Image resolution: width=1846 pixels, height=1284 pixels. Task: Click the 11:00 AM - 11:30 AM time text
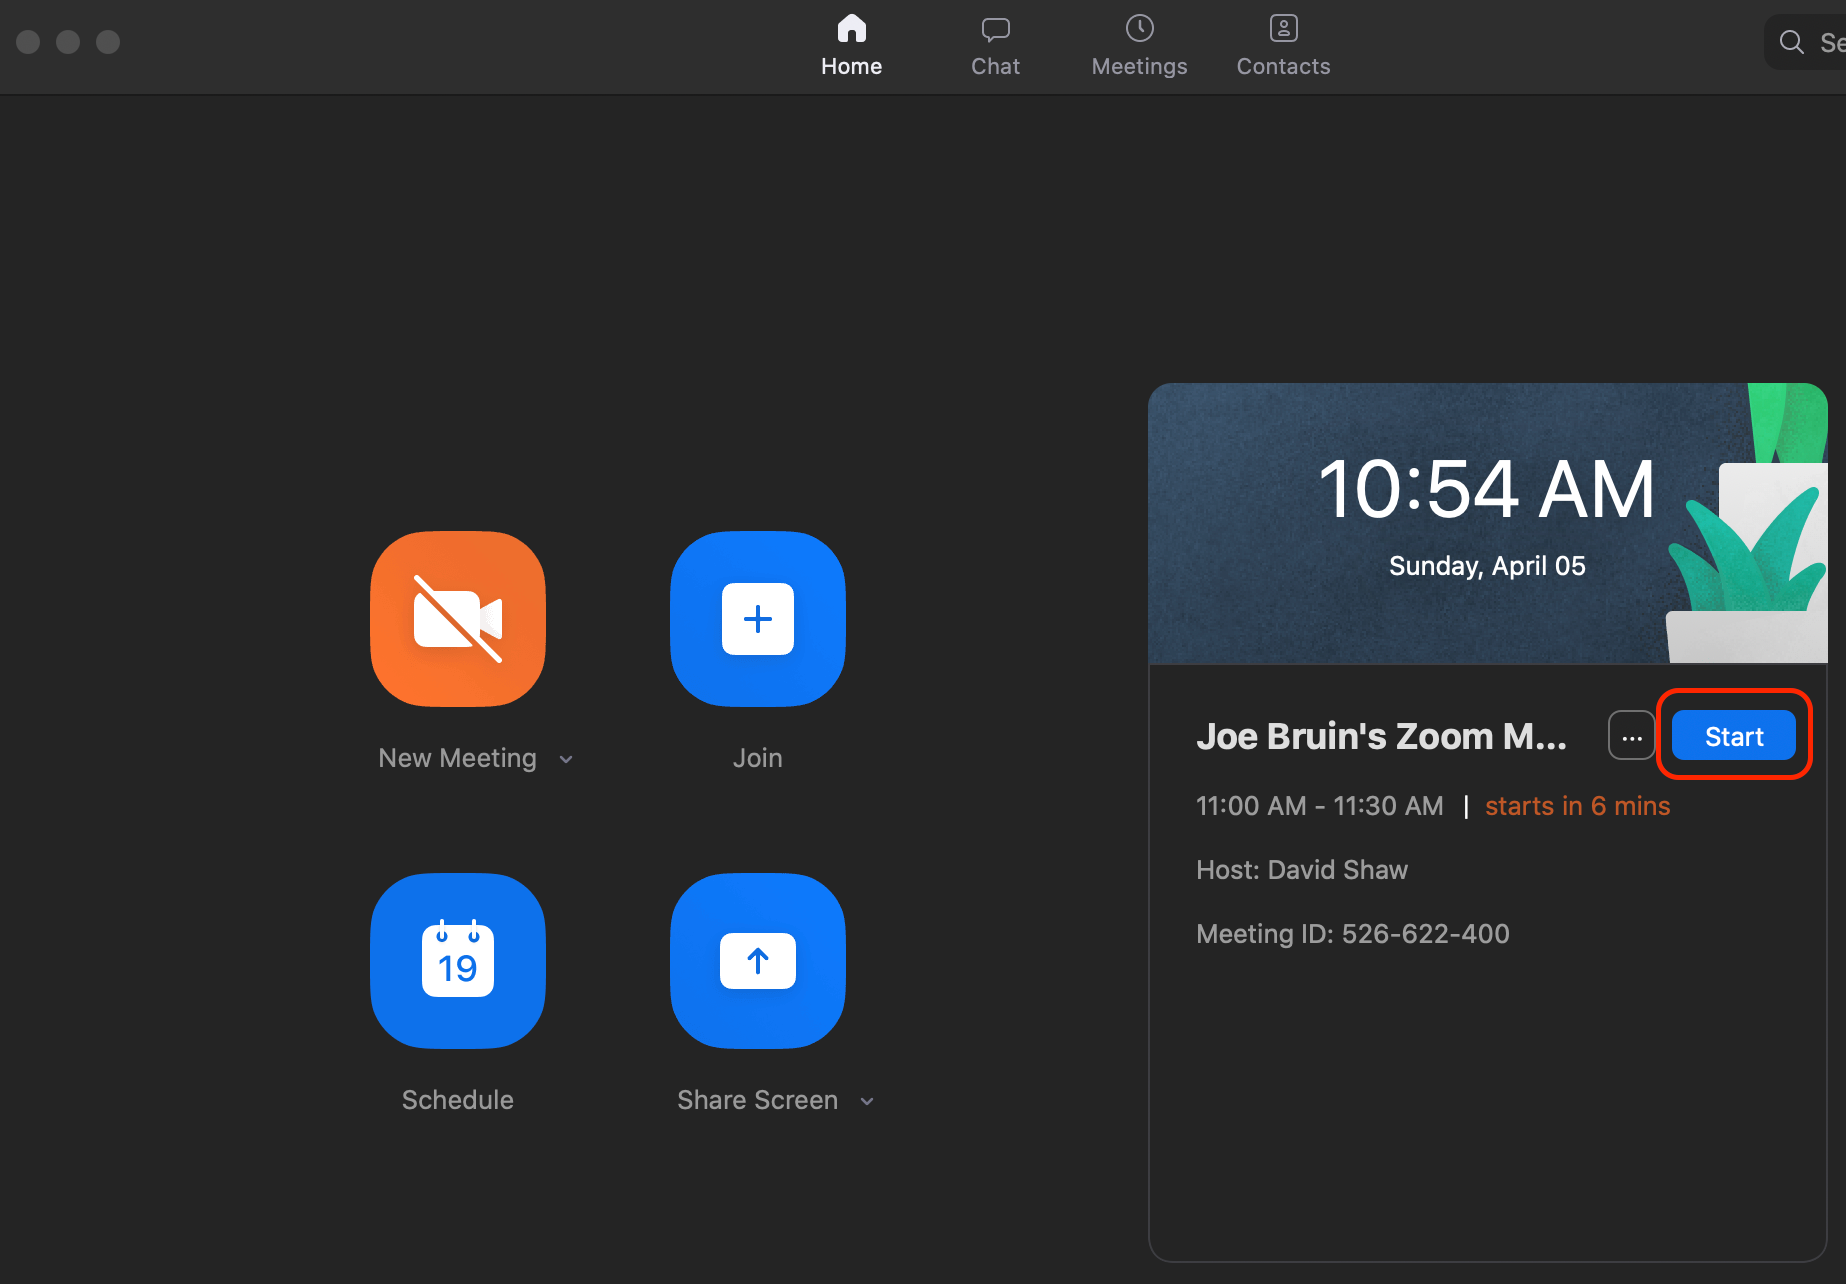click(1320, 806)
